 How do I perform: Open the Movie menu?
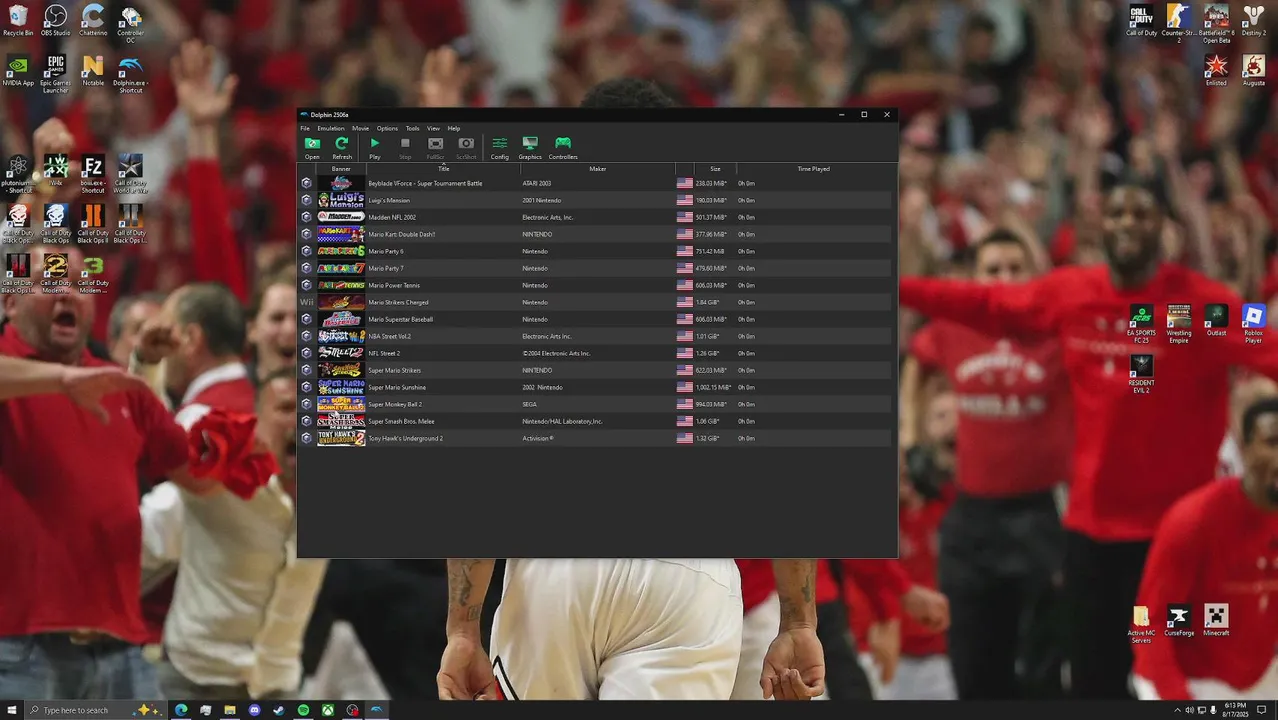click(360, 128)
